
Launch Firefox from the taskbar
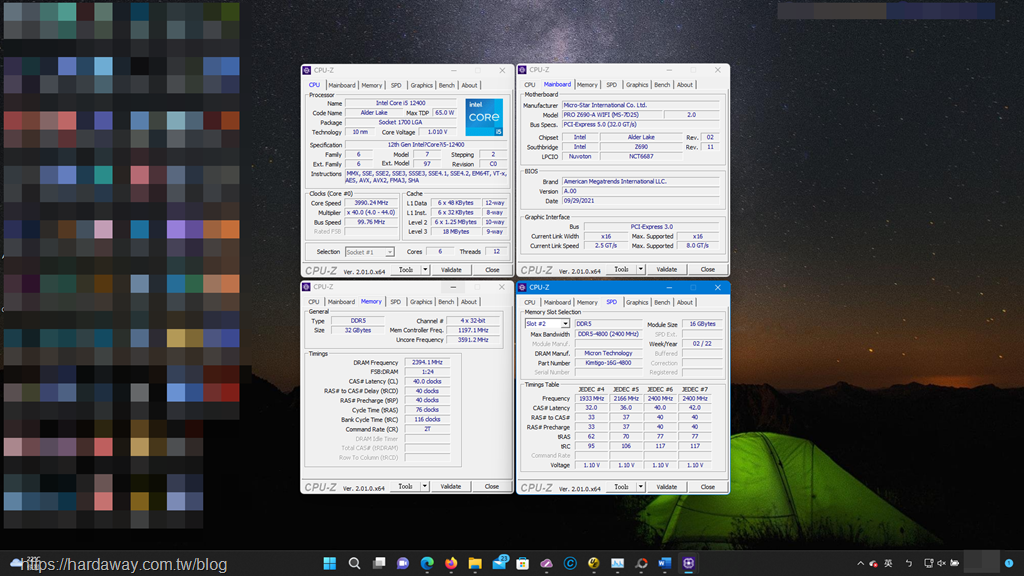point(451,563)
